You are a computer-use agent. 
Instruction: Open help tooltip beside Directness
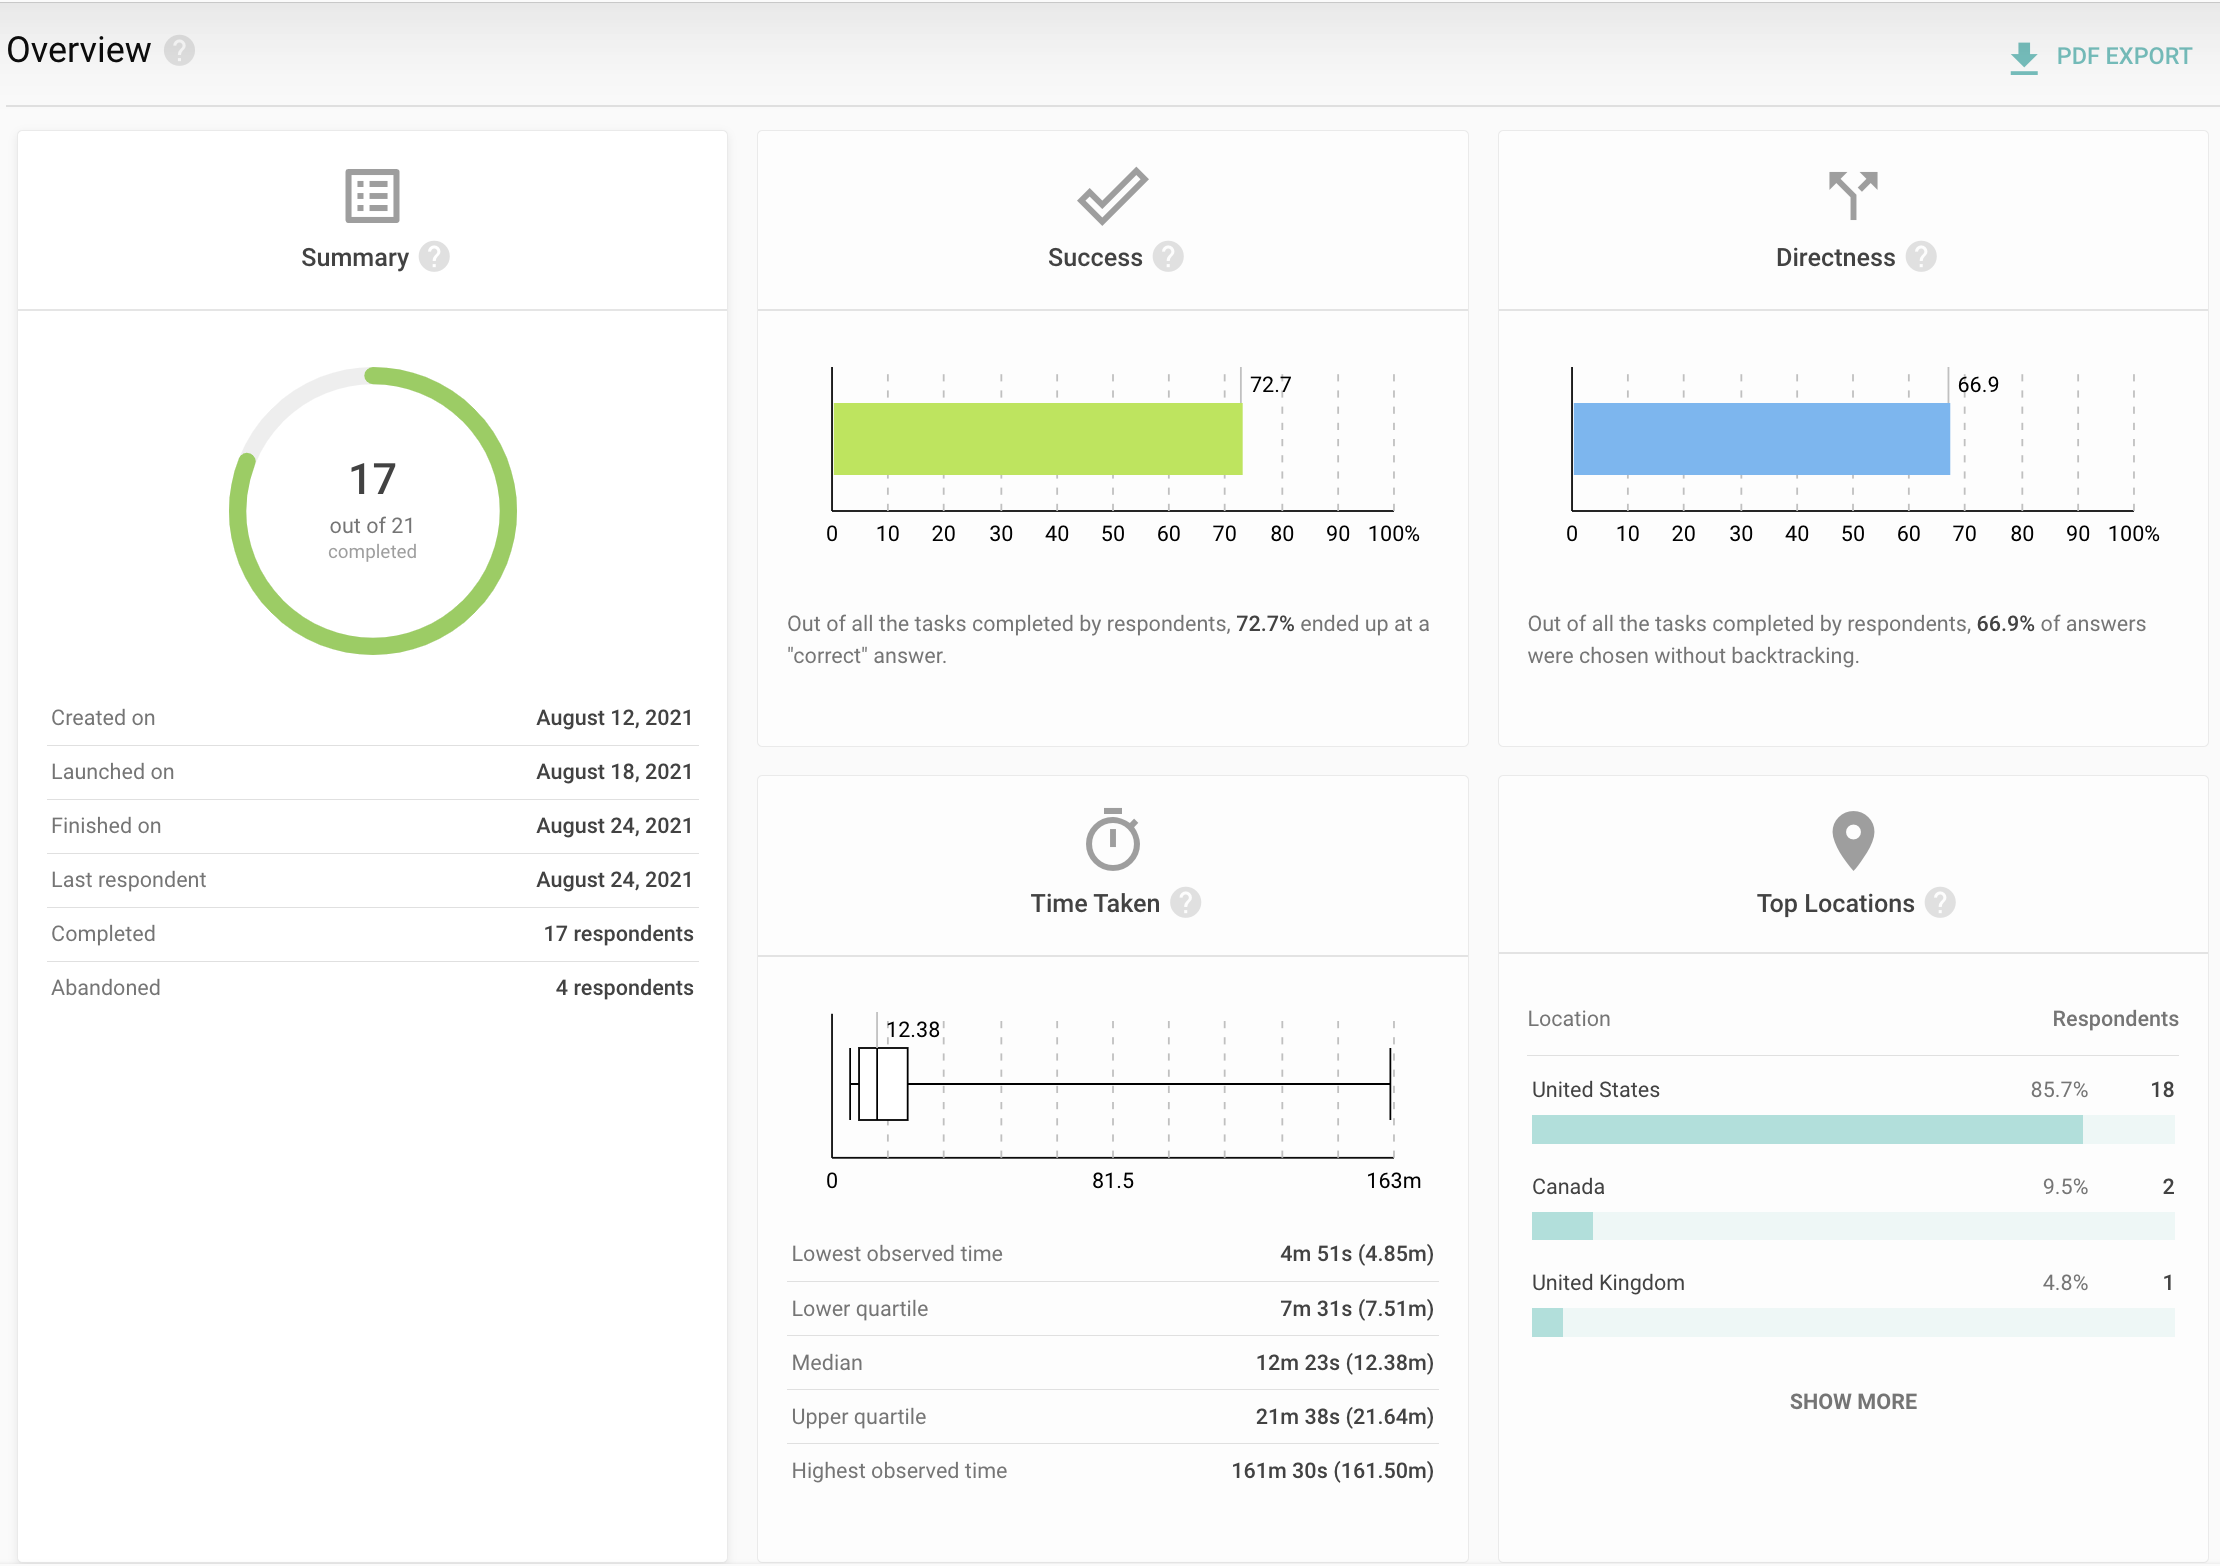(1920, 257)
